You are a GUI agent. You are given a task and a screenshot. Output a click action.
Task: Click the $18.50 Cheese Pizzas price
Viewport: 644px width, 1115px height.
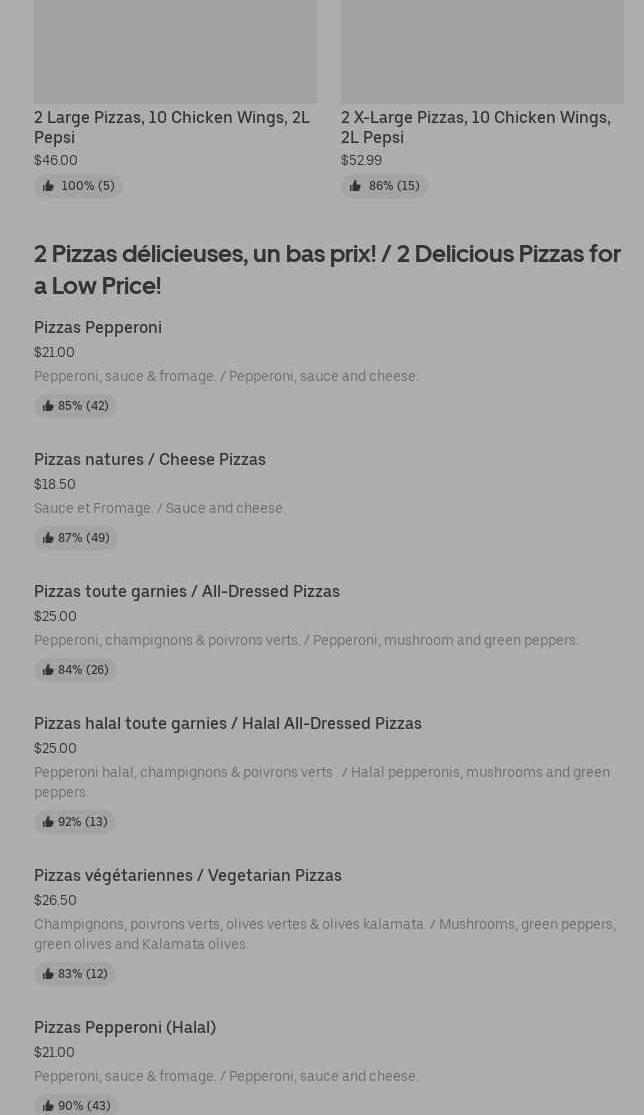click(55, 484)
